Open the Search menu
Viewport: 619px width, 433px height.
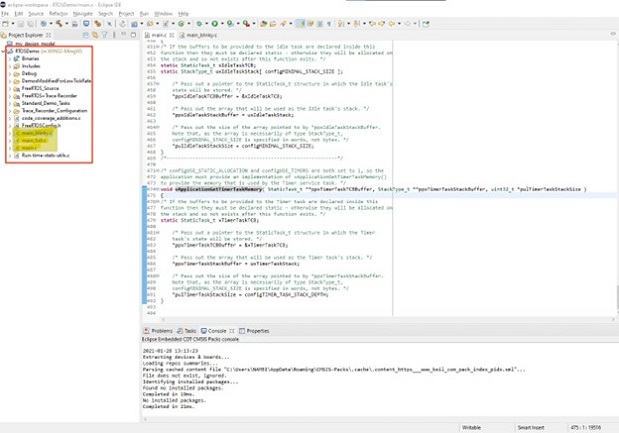pyautogui.click(x=105, y=13)
